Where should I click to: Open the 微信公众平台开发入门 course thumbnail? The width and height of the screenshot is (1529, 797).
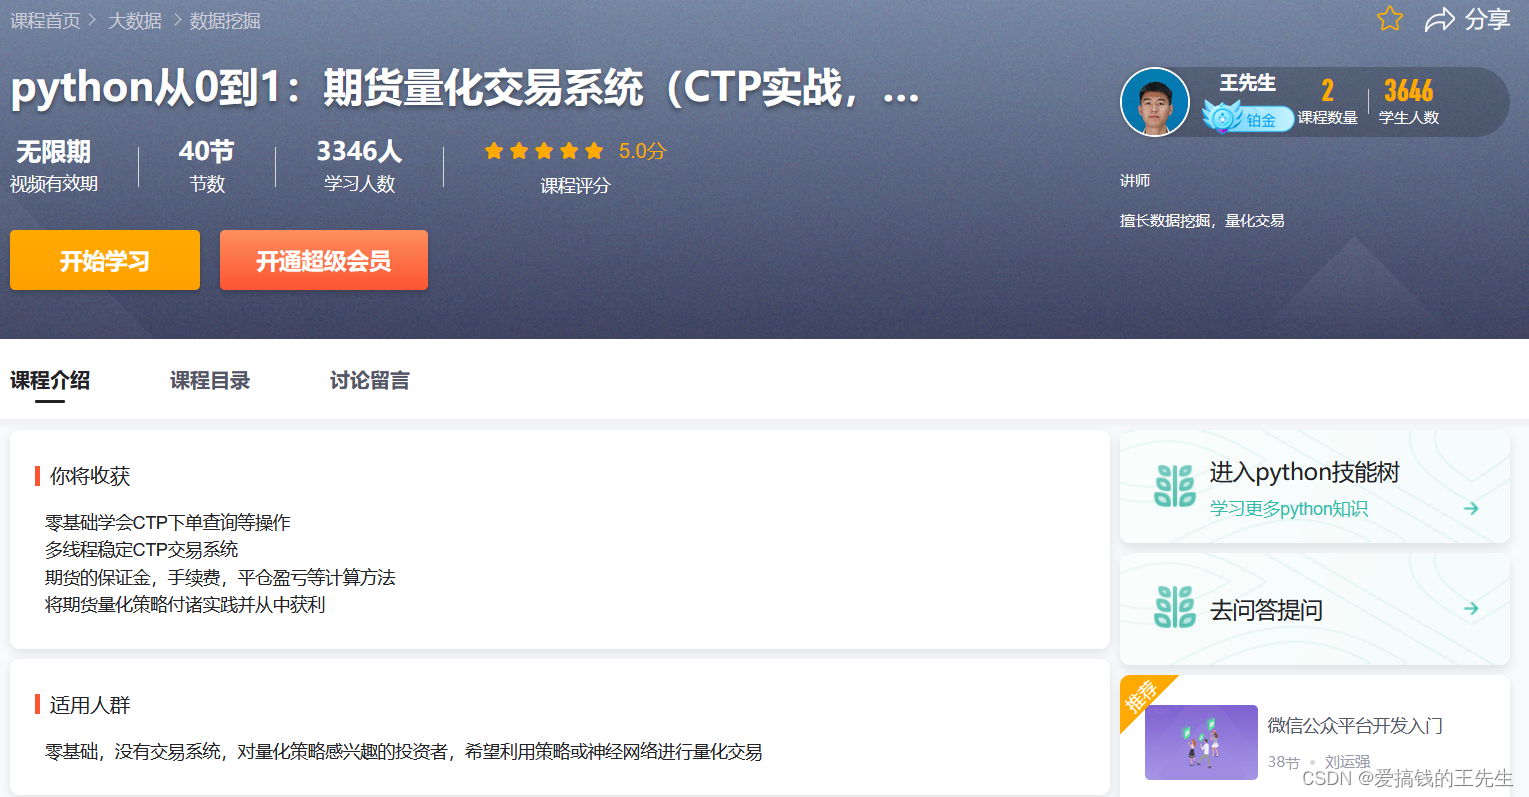(1201, 742)
